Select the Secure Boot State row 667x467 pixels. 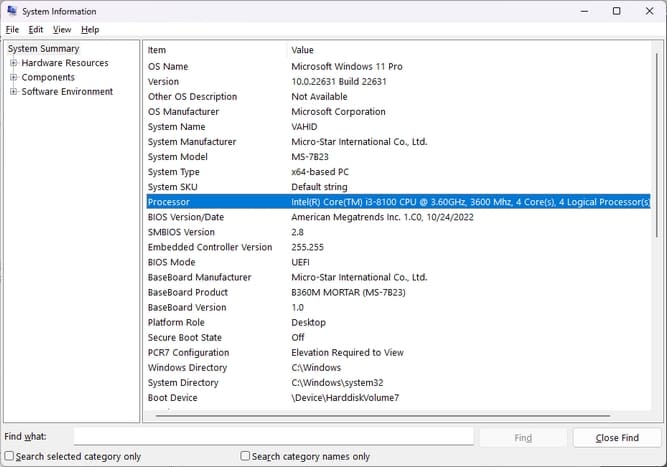[x=398, y=337]
